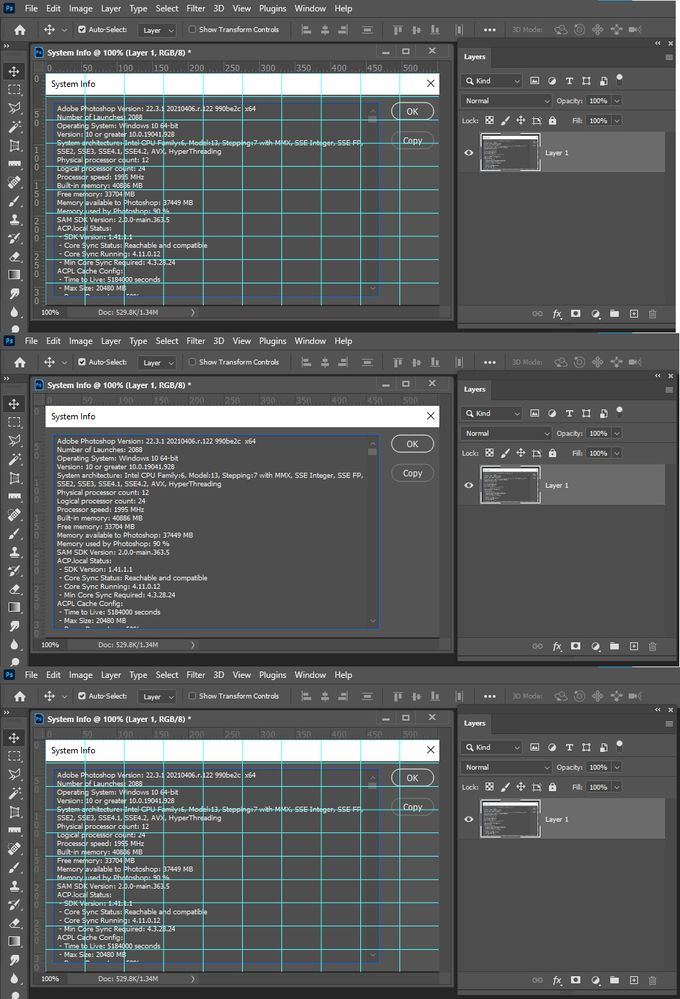This screenshot has height=999, width=680.
Task: Create a new group in middle Layers panel
Action: click(x=614, y=646)
